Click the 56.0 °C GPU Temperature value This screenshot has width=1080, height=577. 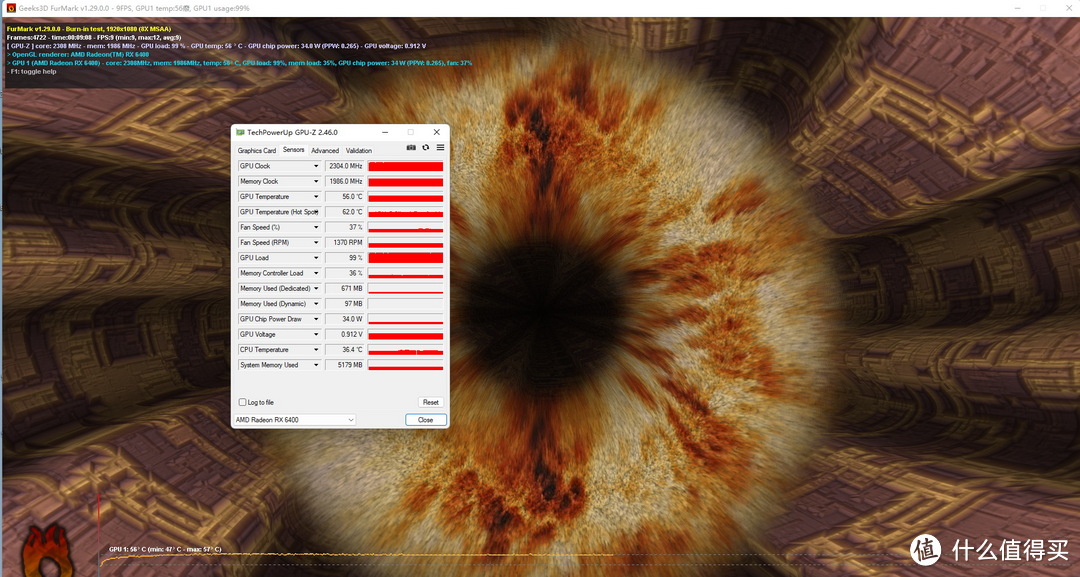(344, 196)
